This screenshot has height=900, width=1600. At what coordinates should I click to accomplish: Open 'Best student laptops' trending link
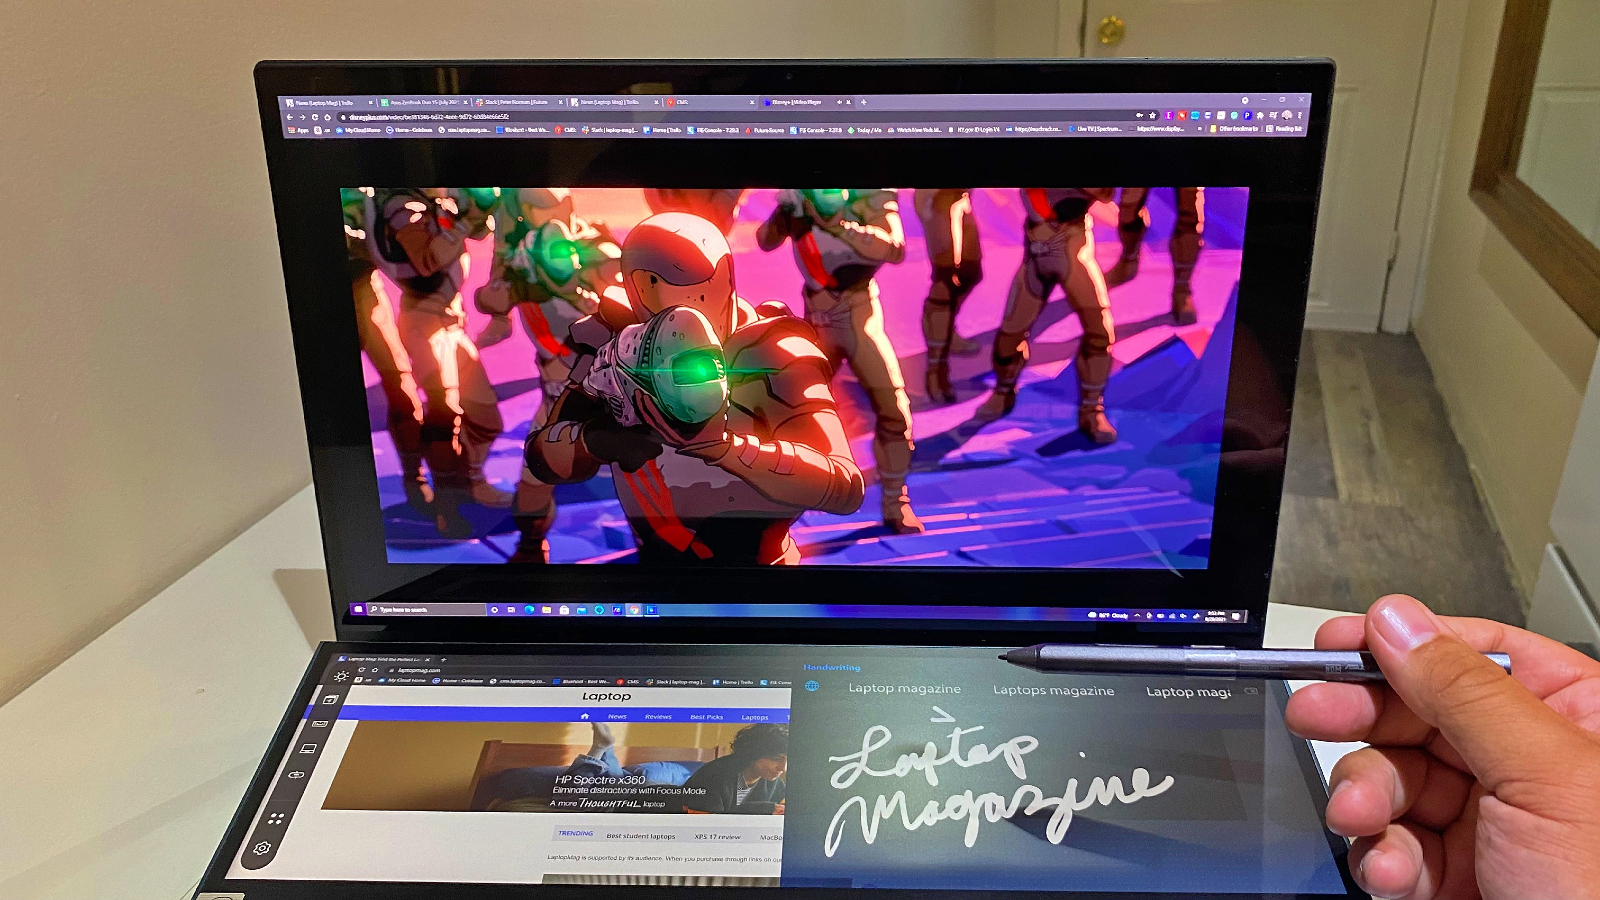point(641,836)
